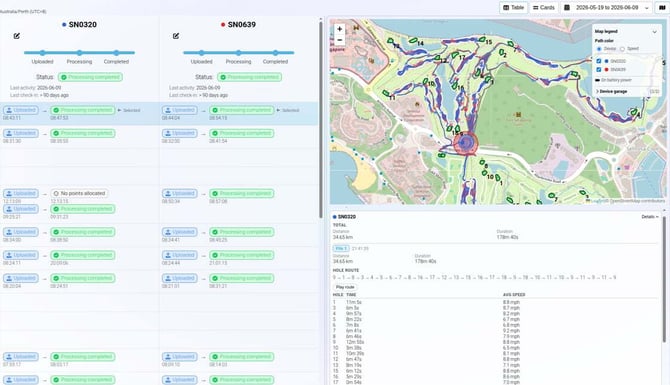Click SN0639 Uploaded badge at 08:24:44

point(180,255)
